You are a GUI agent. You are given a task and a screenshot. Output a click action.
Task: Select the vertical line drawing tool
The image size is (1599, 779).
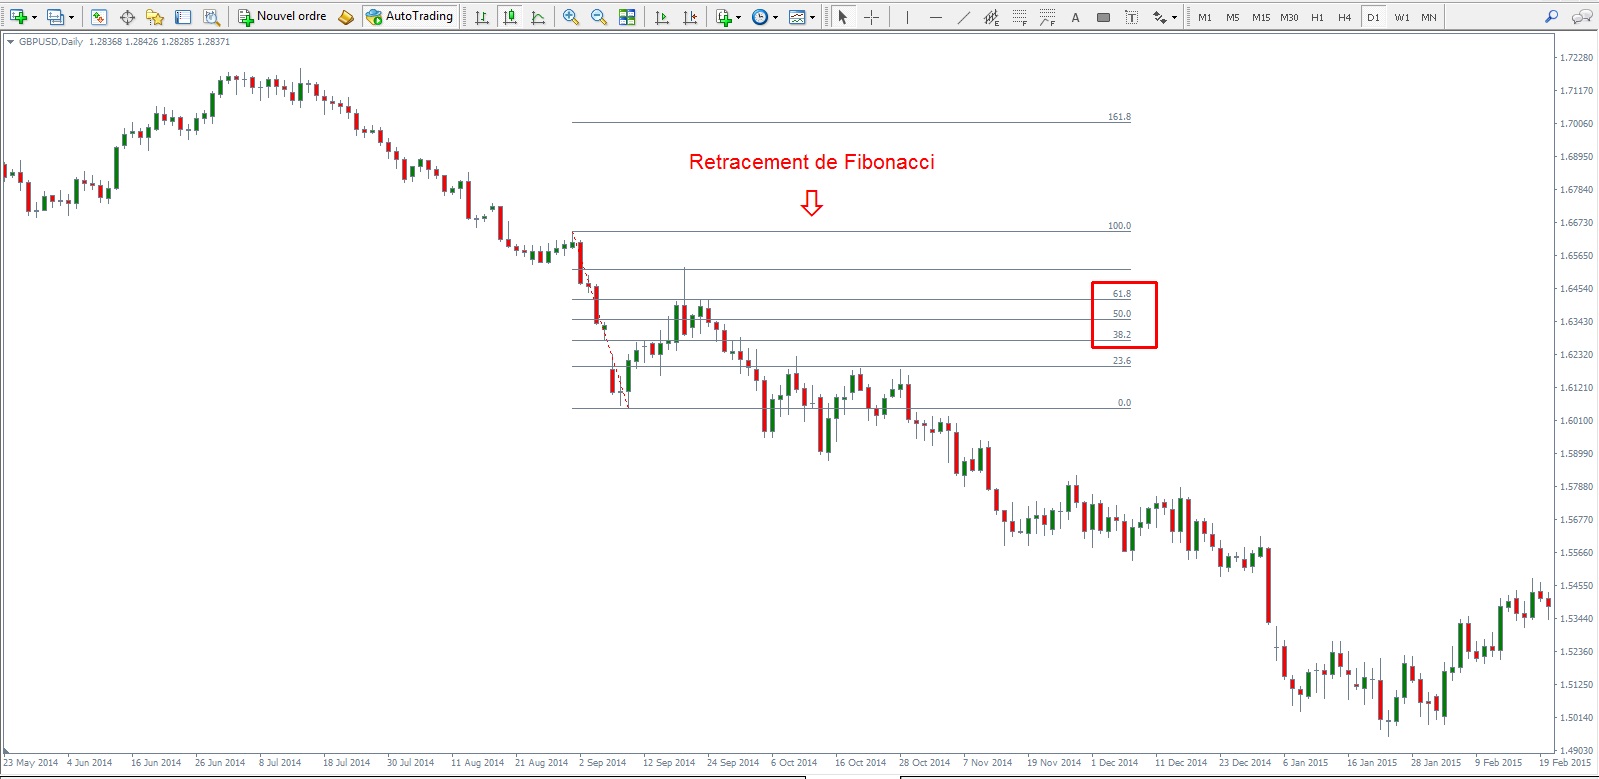tap(907, 17)
